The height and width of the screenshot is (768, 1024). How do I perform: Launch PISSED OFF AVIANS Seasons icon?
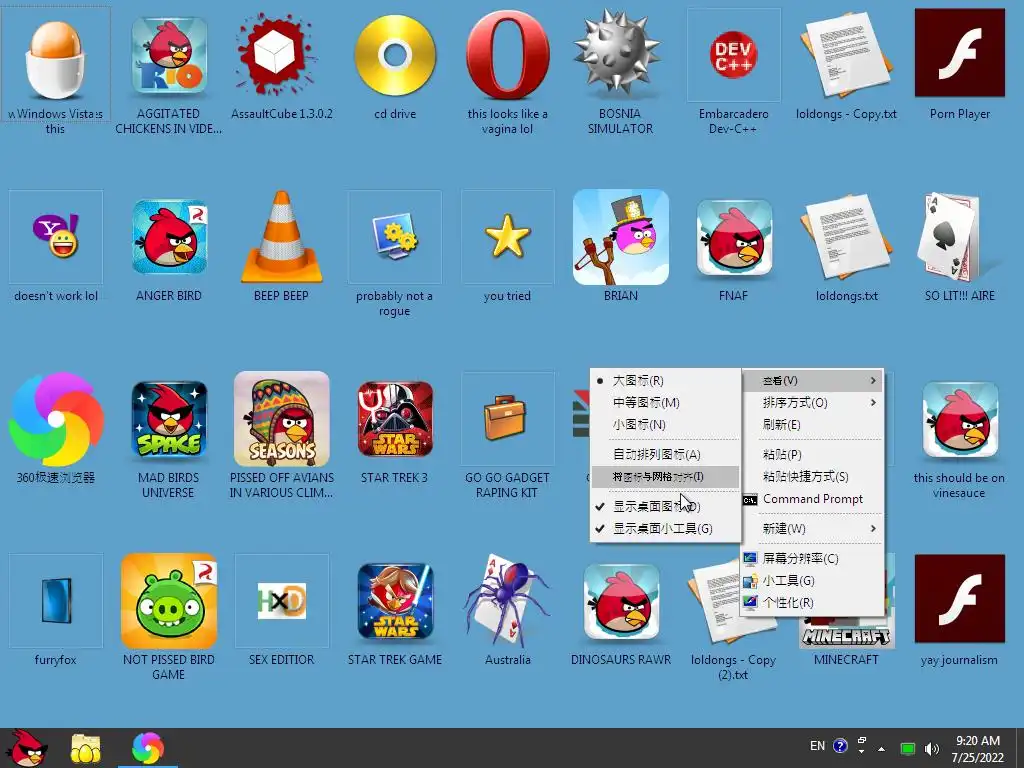point(281,419)
